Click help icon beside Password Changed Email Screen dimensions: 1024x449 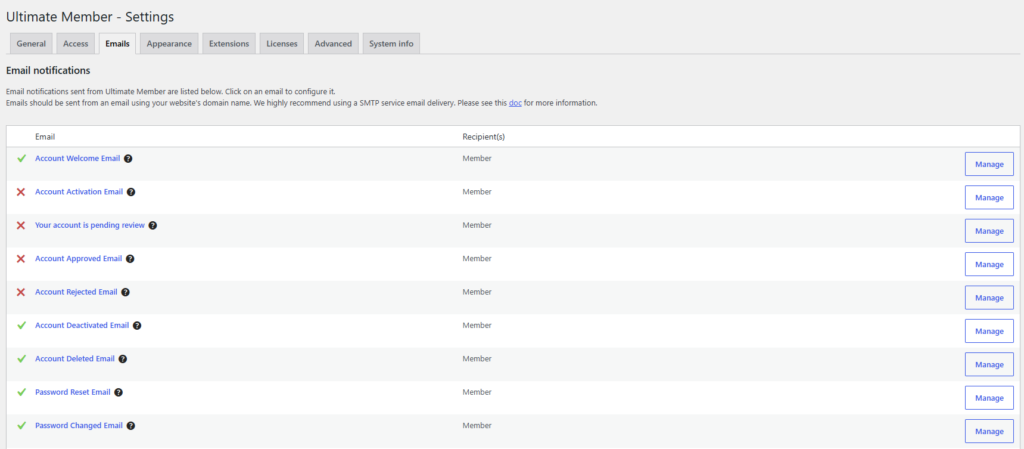(x=131, y=426)
